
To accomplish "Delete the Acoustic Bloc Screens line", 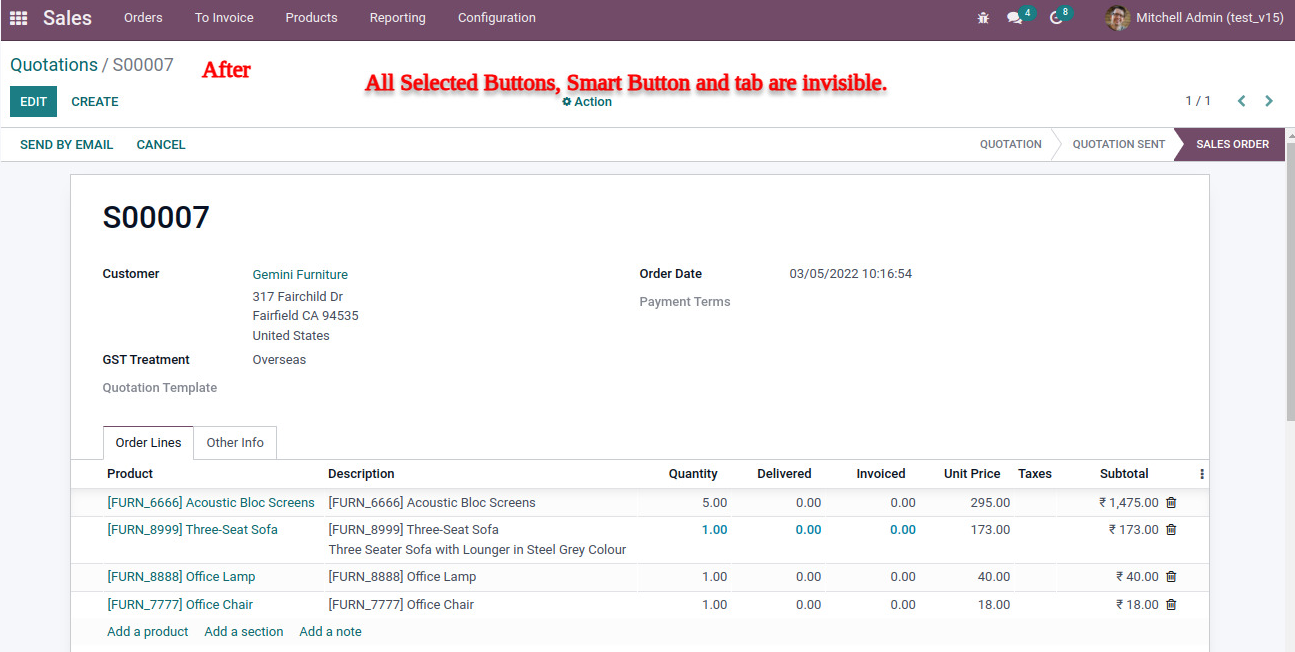I will coord(1171,503).
